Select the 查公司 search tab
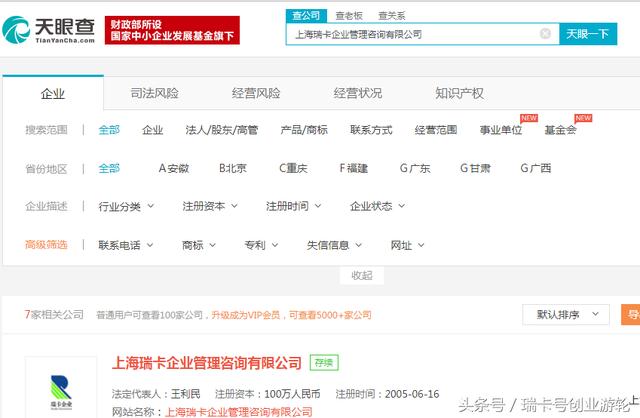 click(306, 16)
